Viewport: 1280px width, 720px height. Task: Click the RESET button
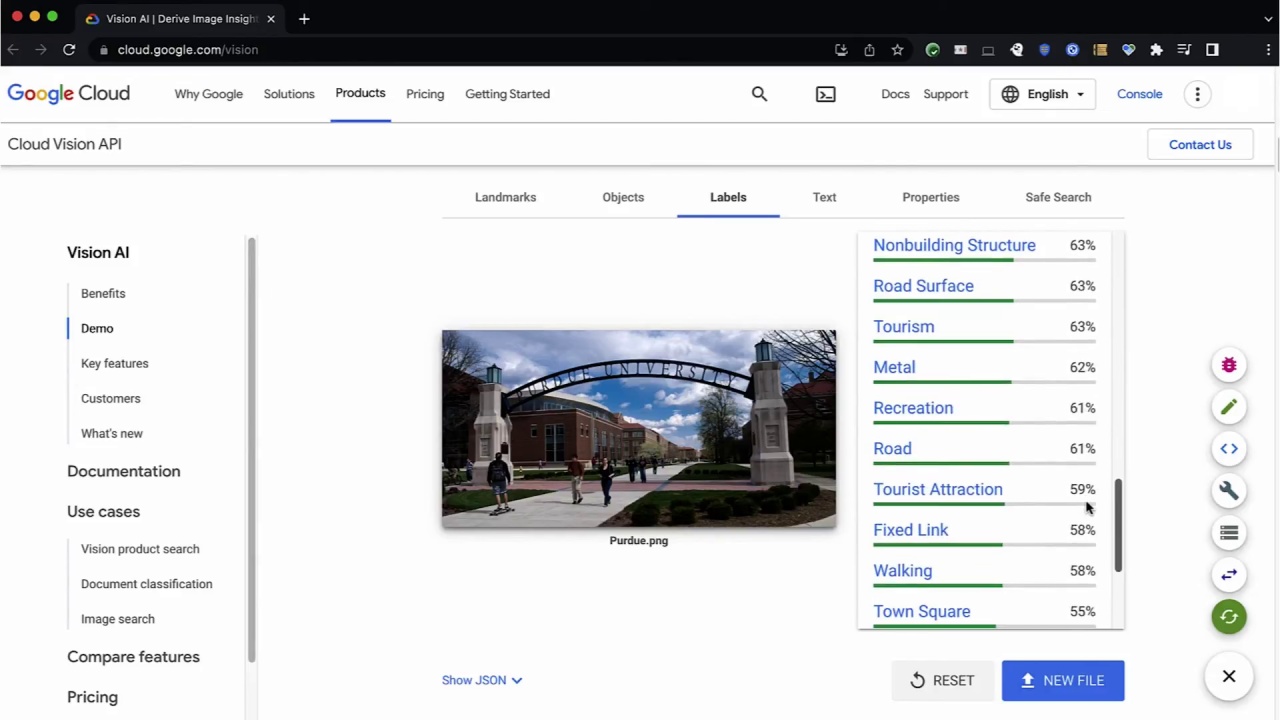tap(942, 680)
